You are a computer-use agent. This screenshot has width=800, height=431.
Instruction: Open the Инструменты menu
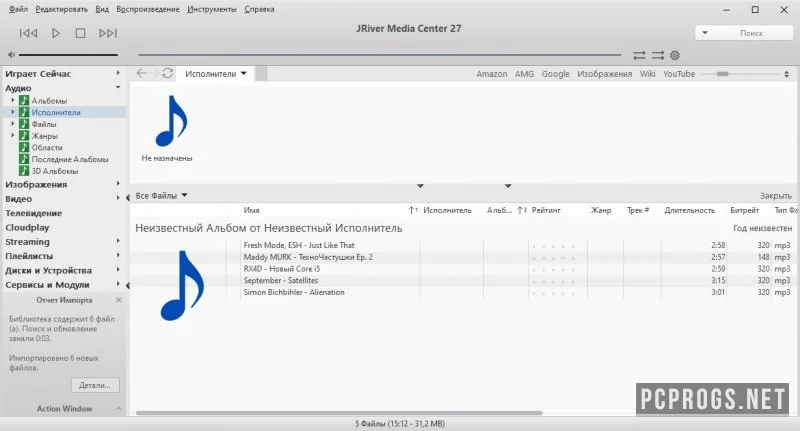(212, 9)
